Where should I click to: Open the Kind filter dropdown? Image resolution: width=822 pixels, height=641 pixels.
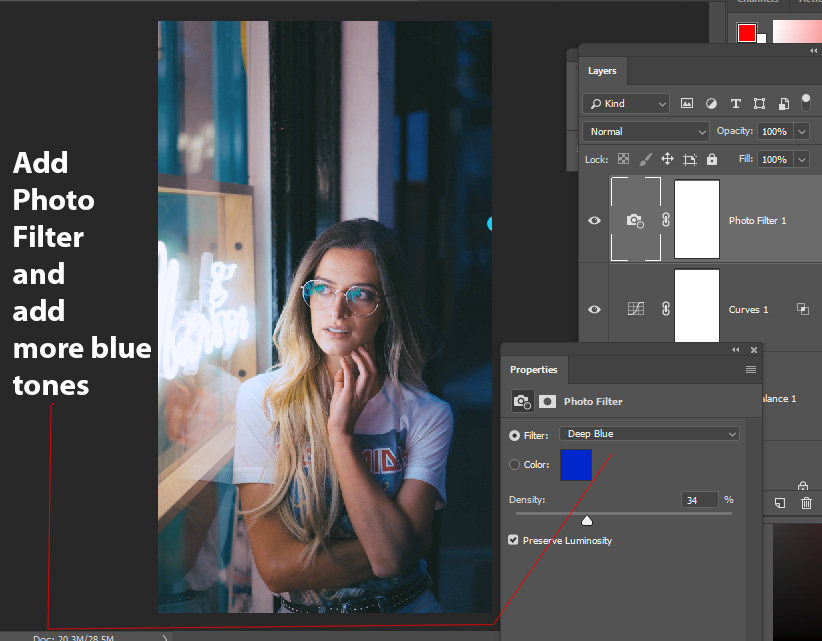pos(626,103)
